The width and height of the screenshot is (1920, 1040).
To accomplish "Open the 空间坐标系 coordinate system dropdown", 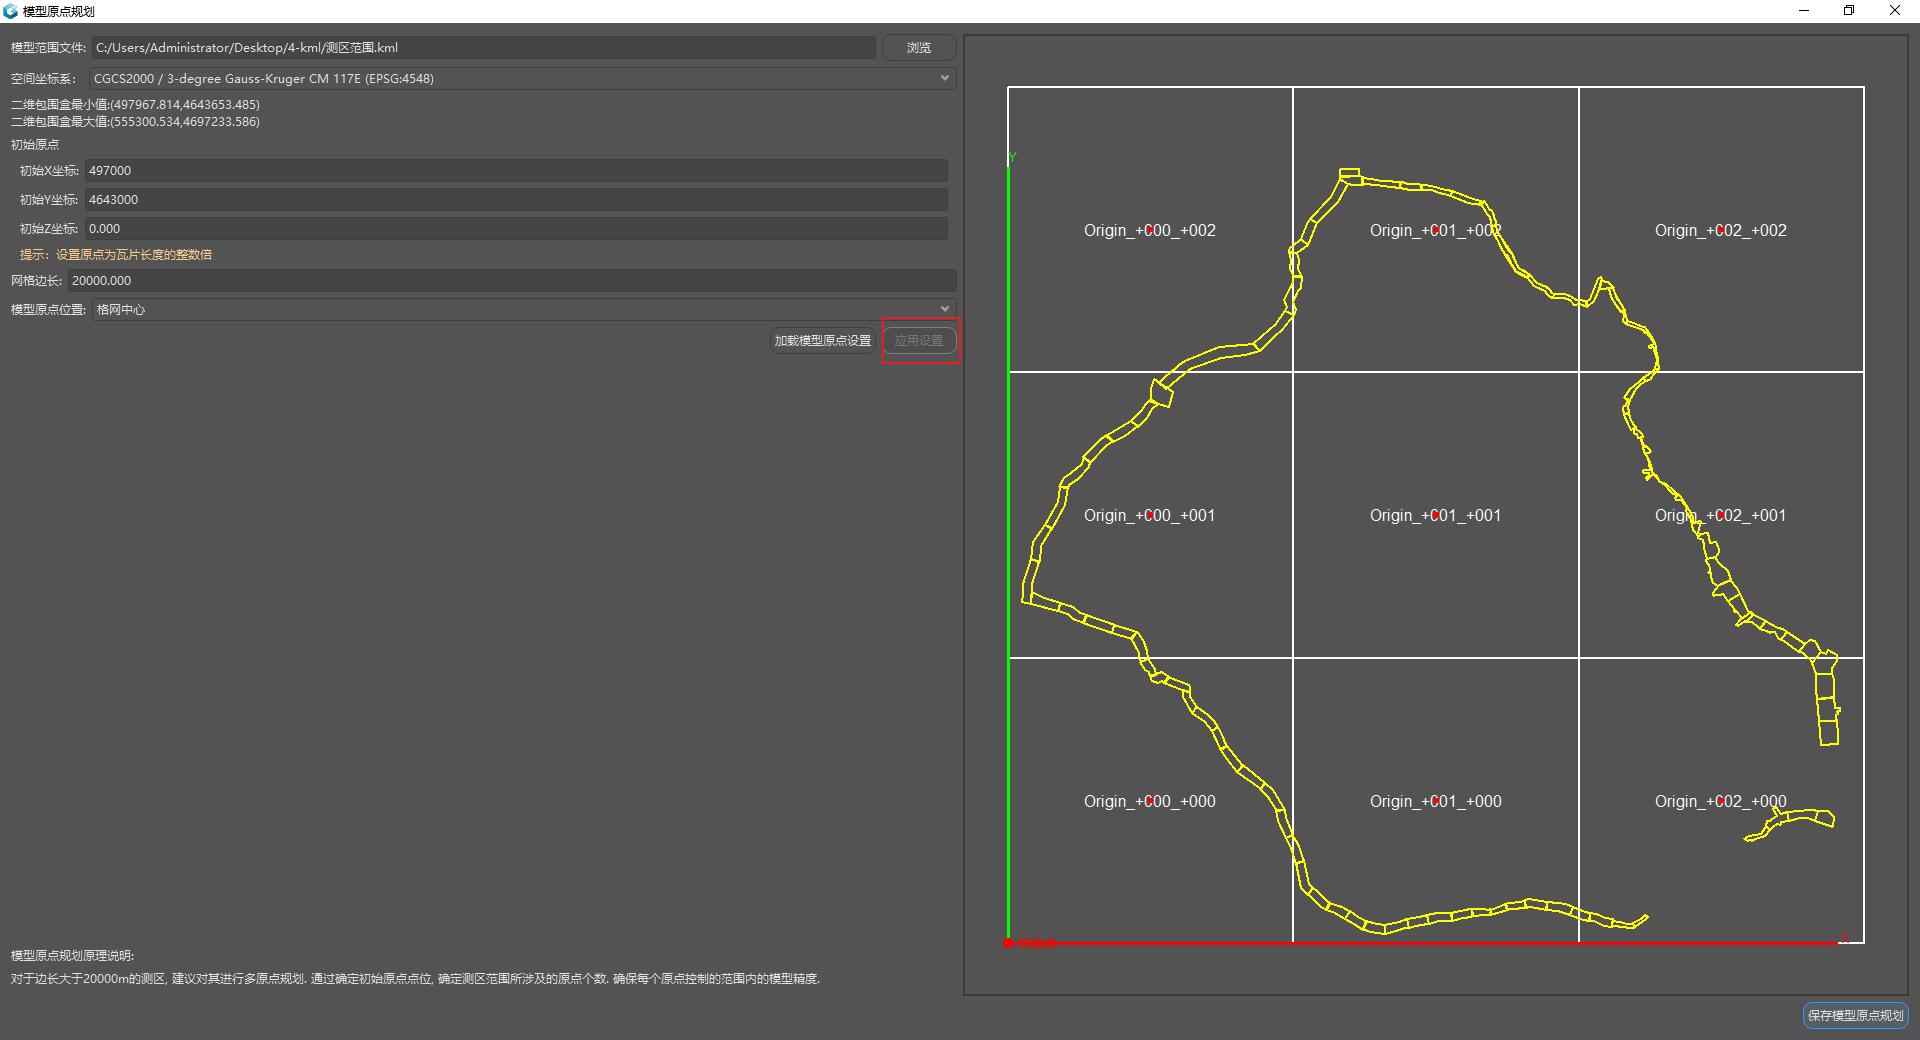I will point(522,78).
